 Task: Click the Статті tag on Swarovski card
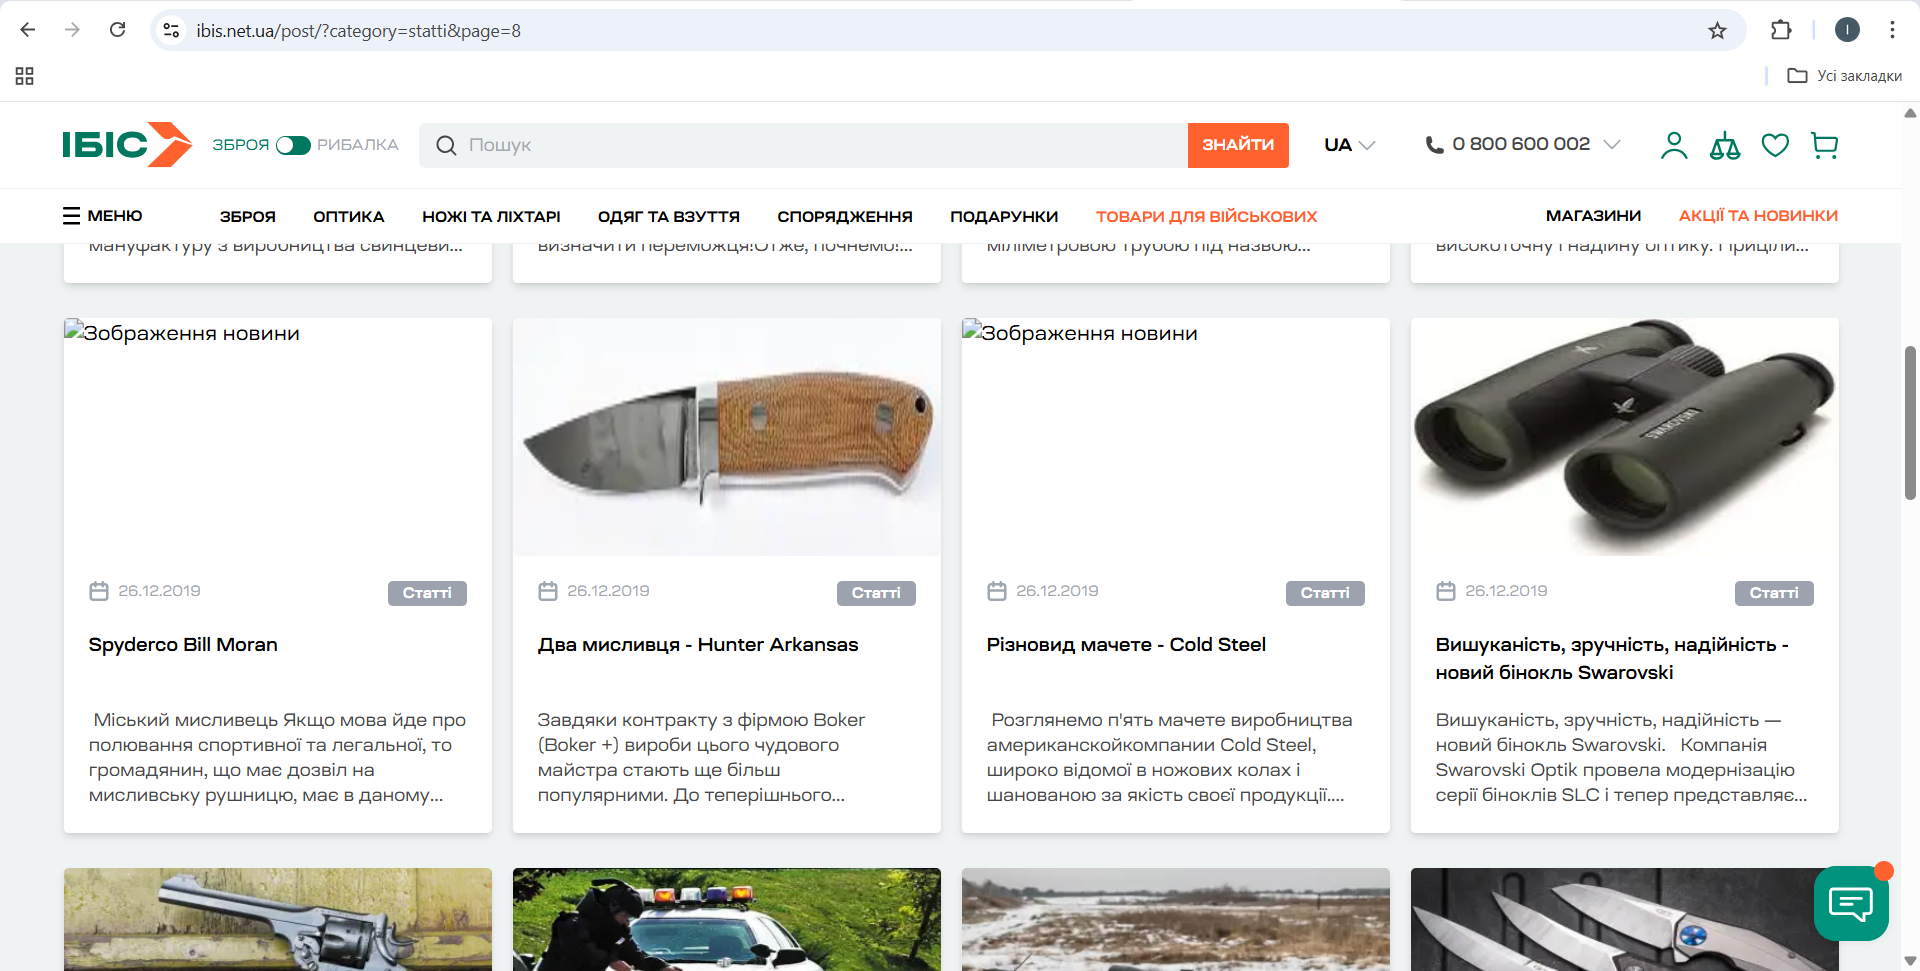[1774, 593]
